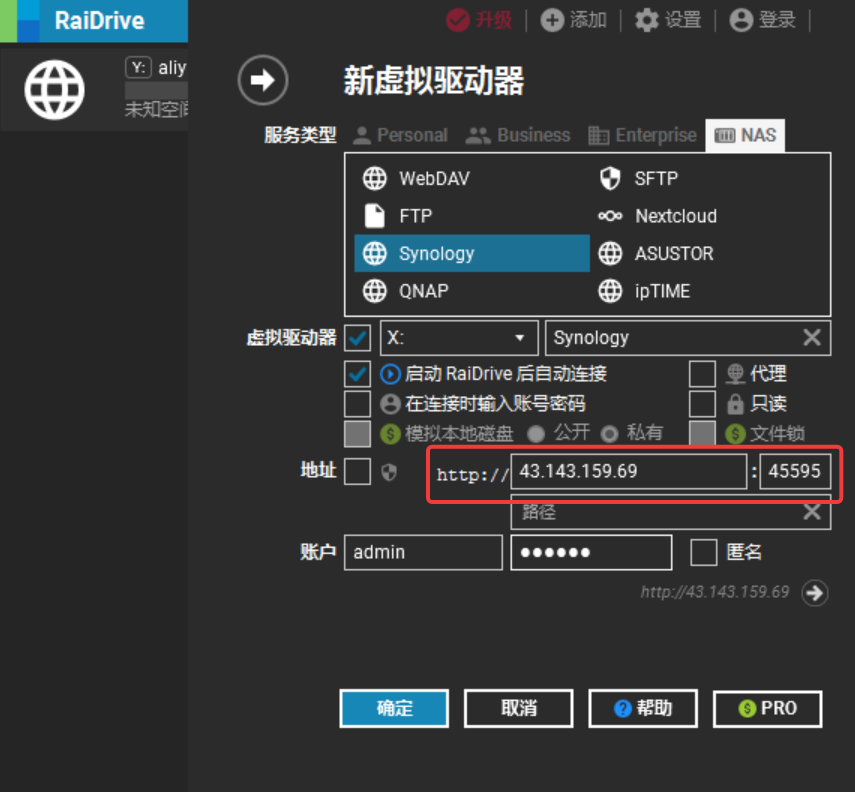Select the 公开 radio option
Screen dimensions: 855x792
click(x=536, y=434)
